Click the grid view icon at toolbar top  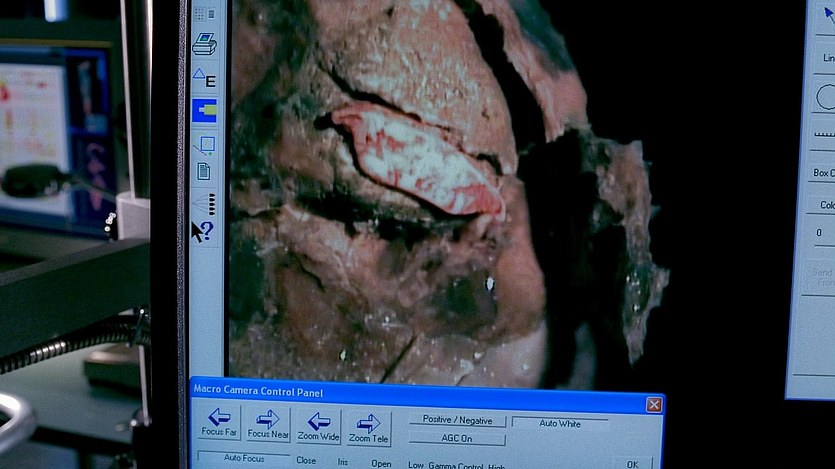(205, 14)
